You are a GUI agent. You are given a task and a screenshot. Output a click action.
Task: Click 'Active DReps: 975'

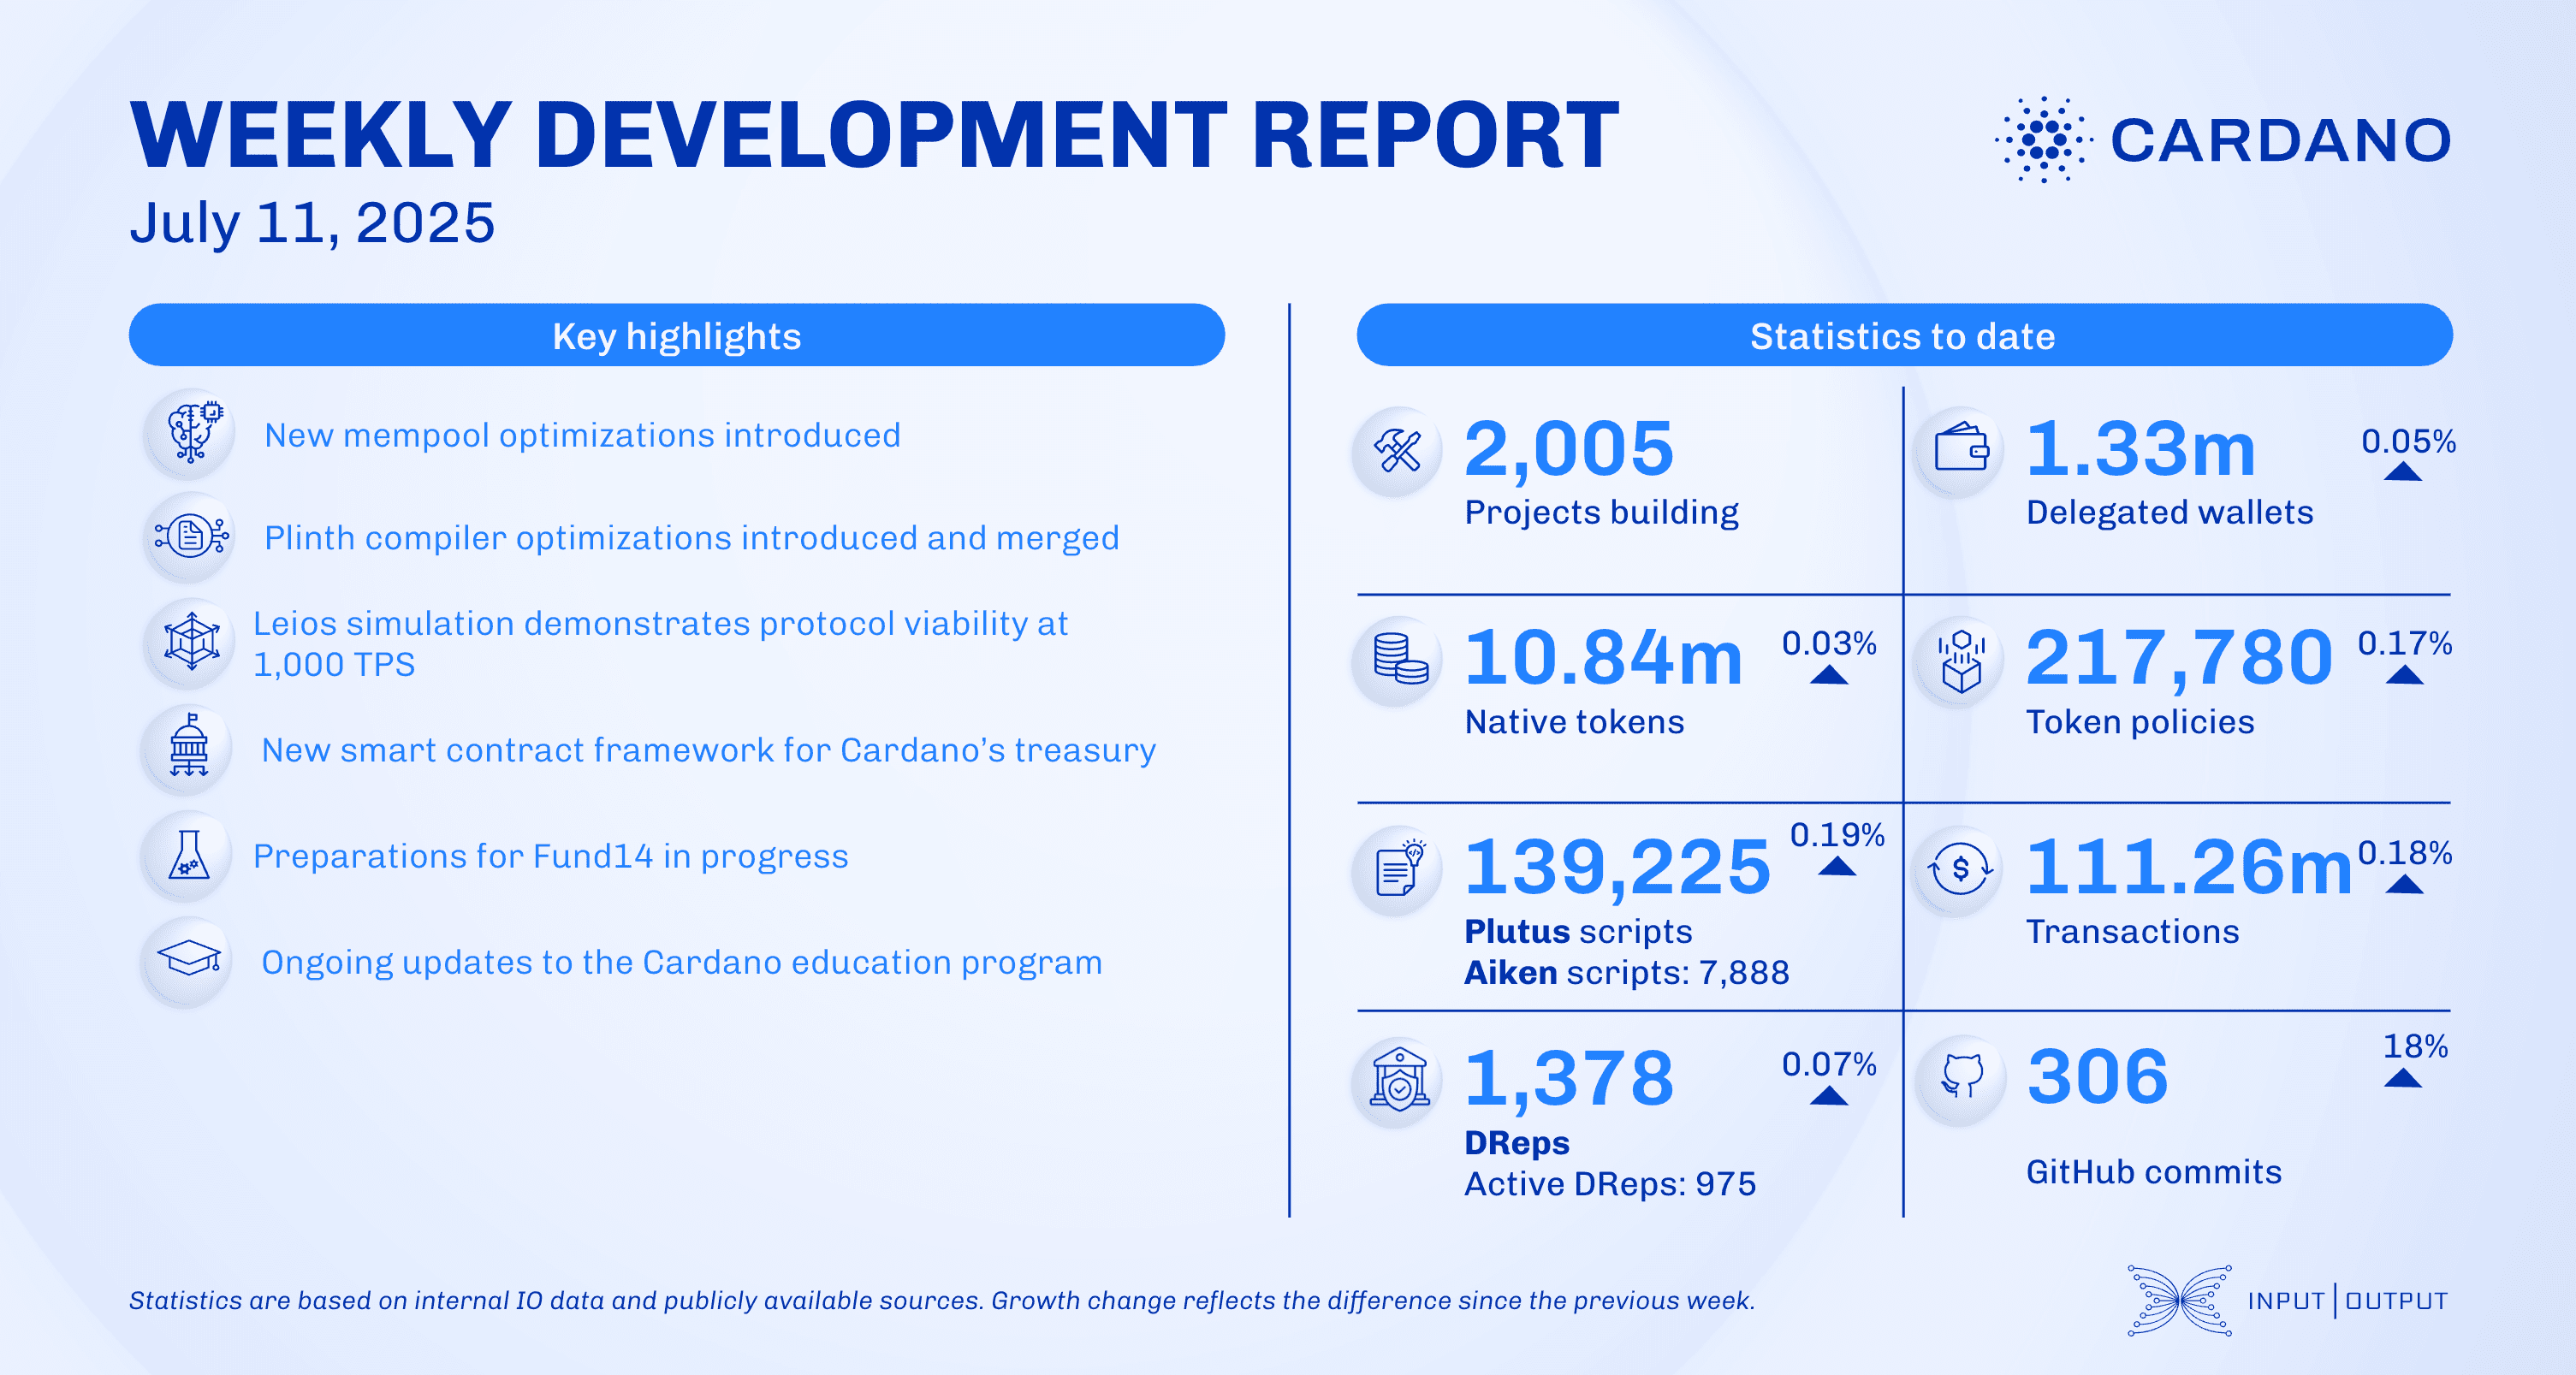[x=1610, y=1184]
